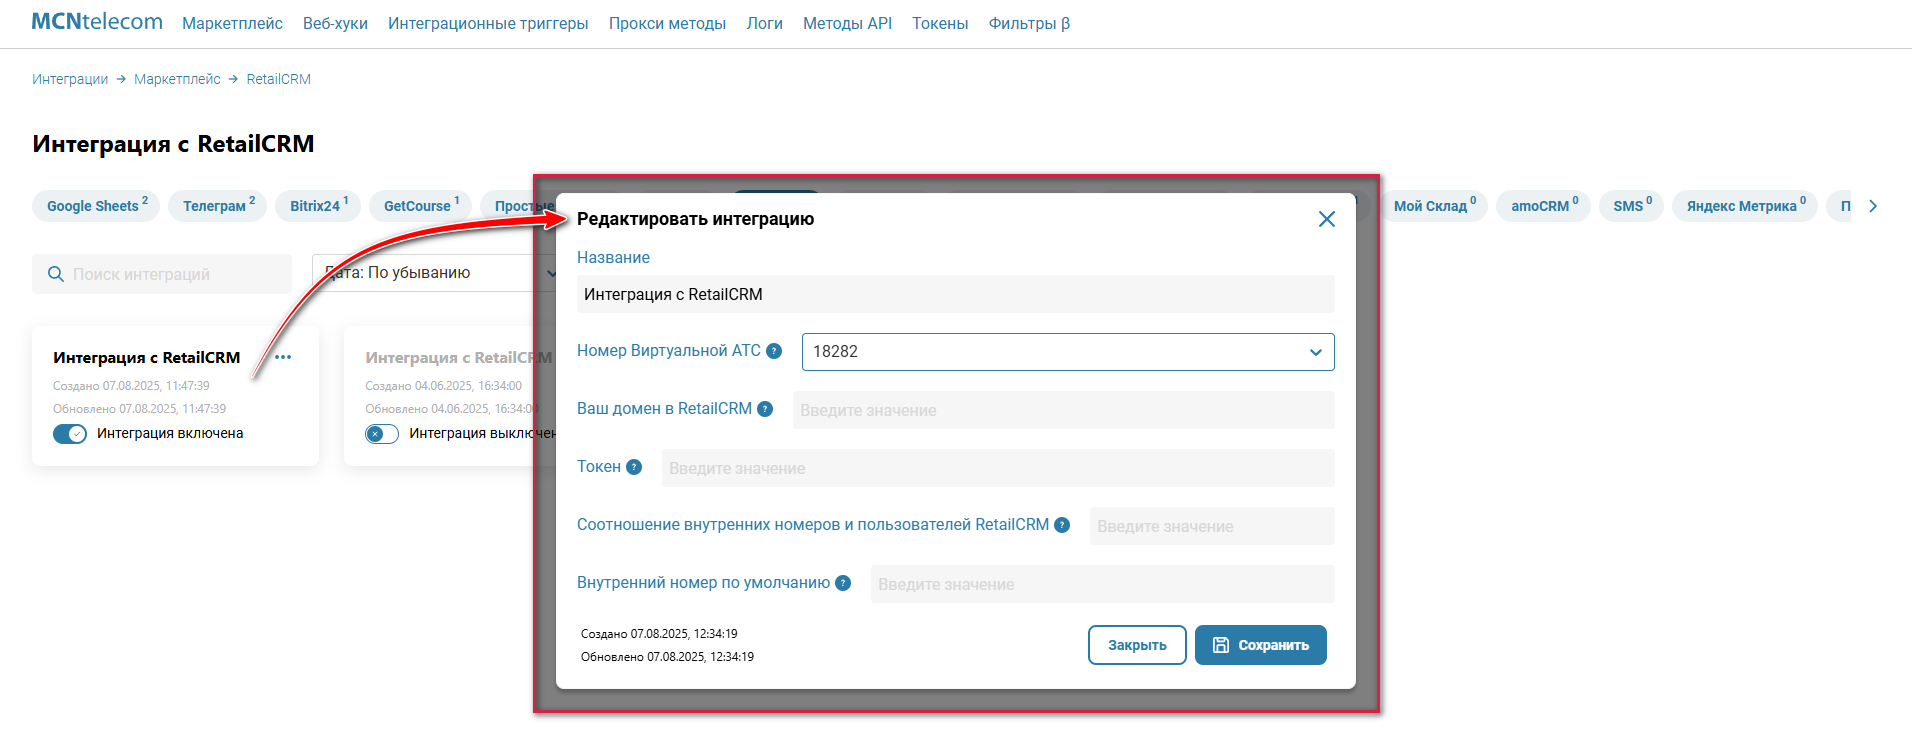Screen dimensions: 1912x736
Task: Select the amoCRM category chip
Action: pyautogui.click(x=1543, y=206)
